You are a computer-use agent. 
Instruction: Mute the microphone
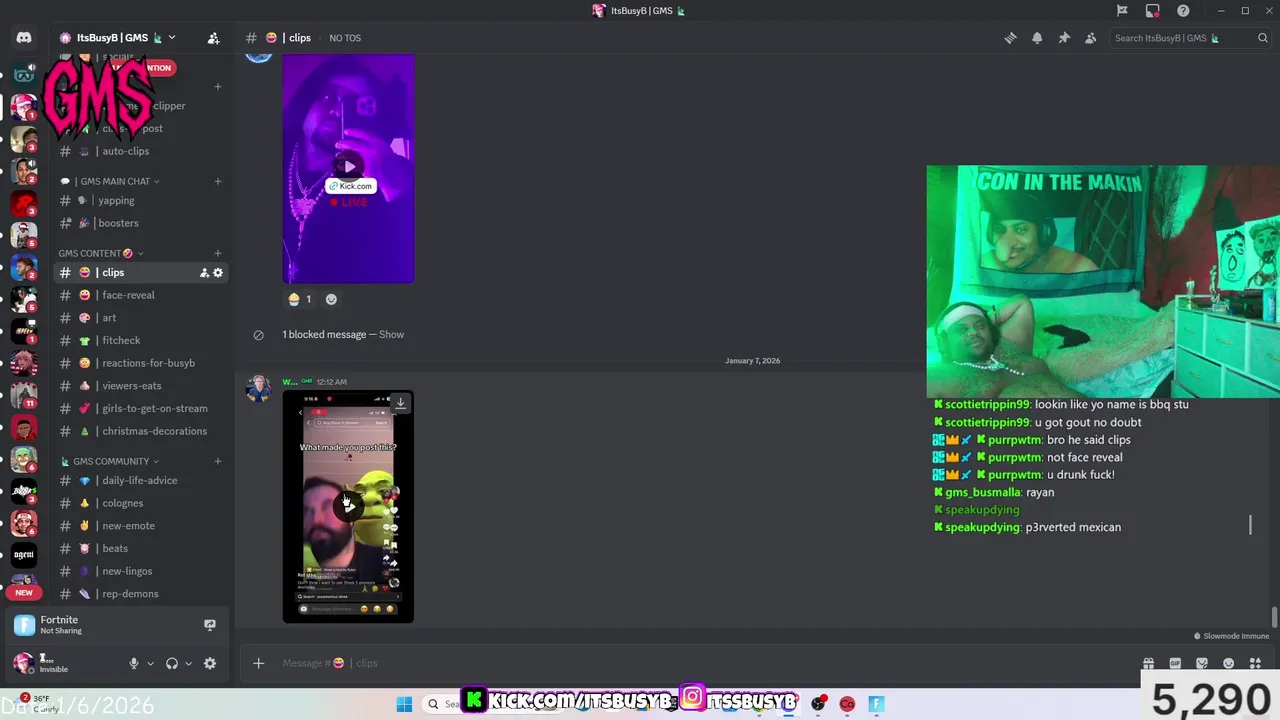coord(133,663)
